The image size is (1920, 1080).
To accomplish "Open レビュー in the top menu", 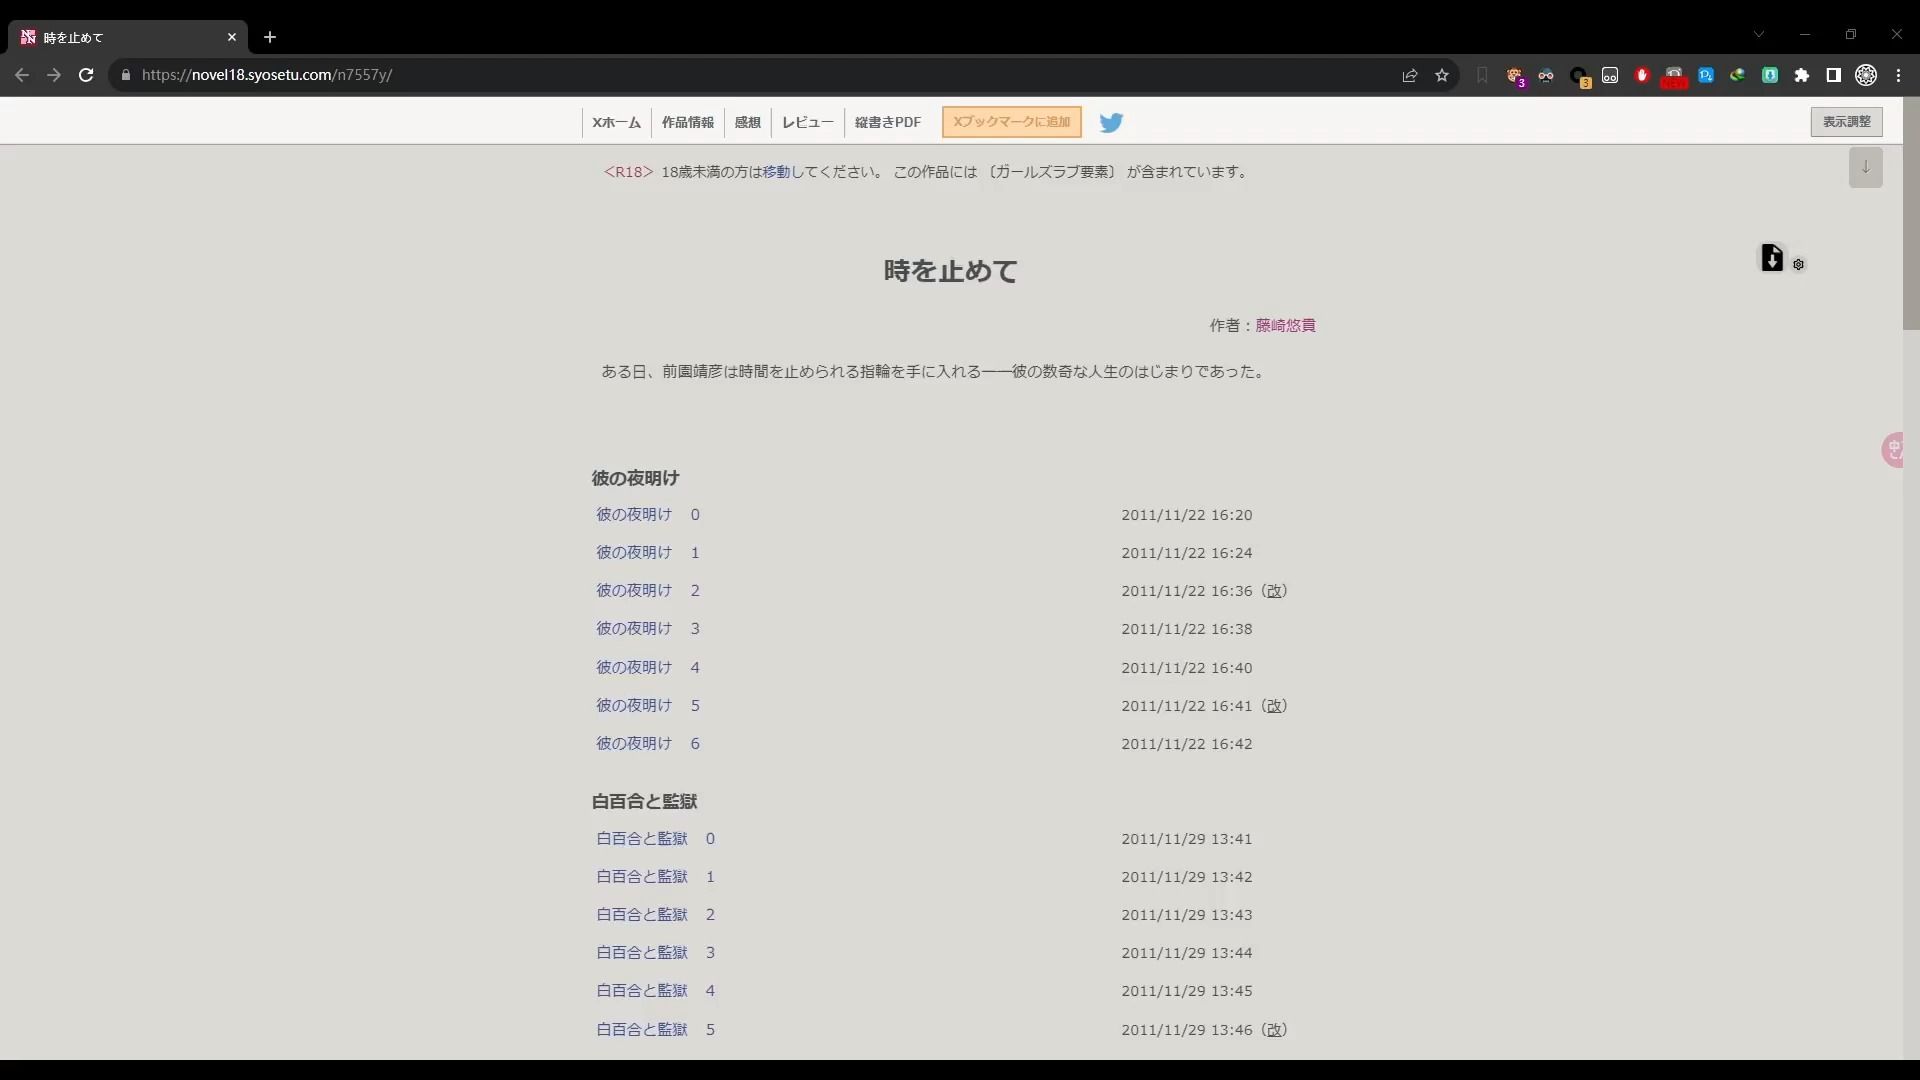I will [807, 122].
